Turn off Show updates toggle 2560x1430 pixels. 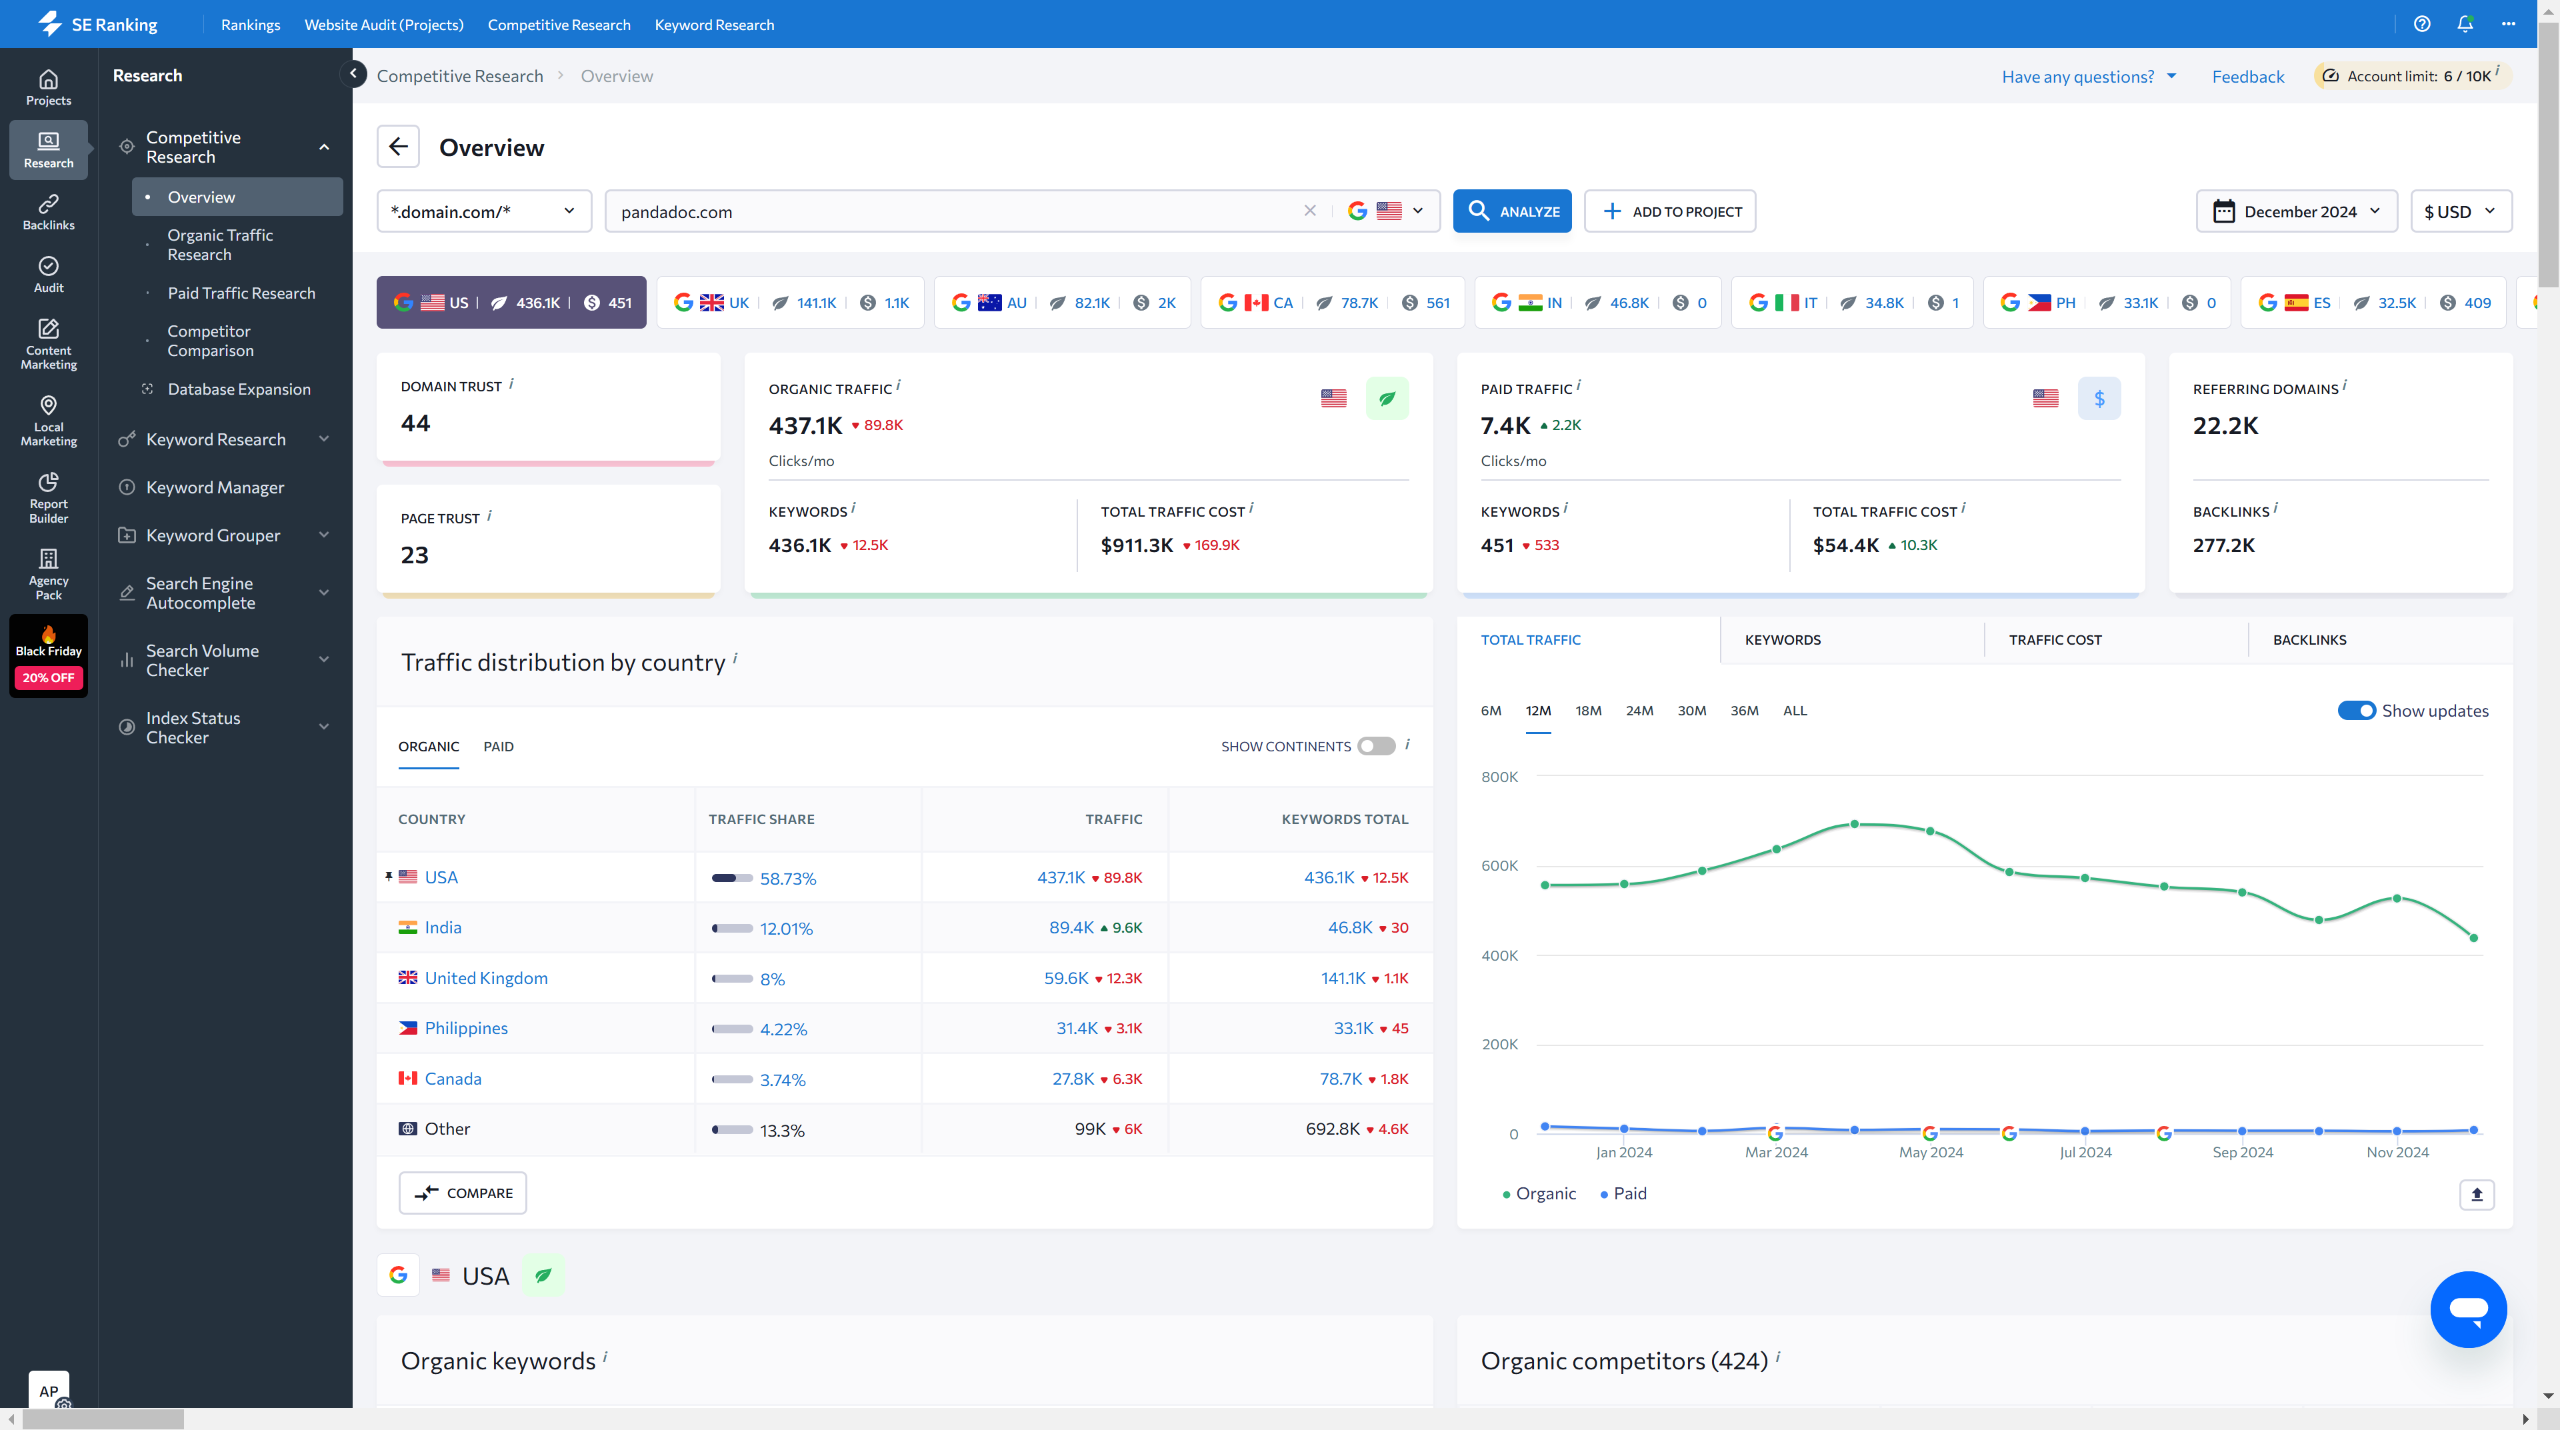[2356, 710]
